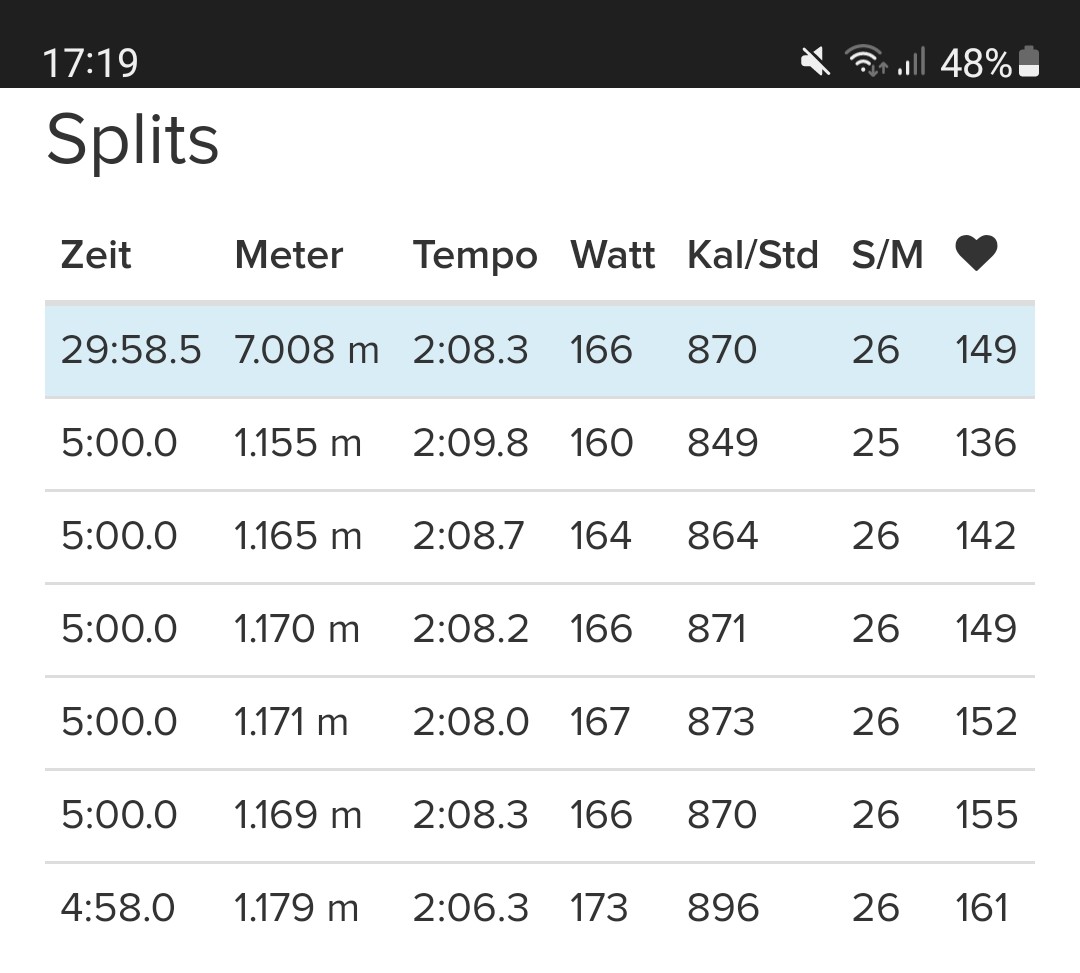This screenshot has height=973, width=1080.
Task: Tap the final 4:58.0 split row
Action: [x=540, y=908]
